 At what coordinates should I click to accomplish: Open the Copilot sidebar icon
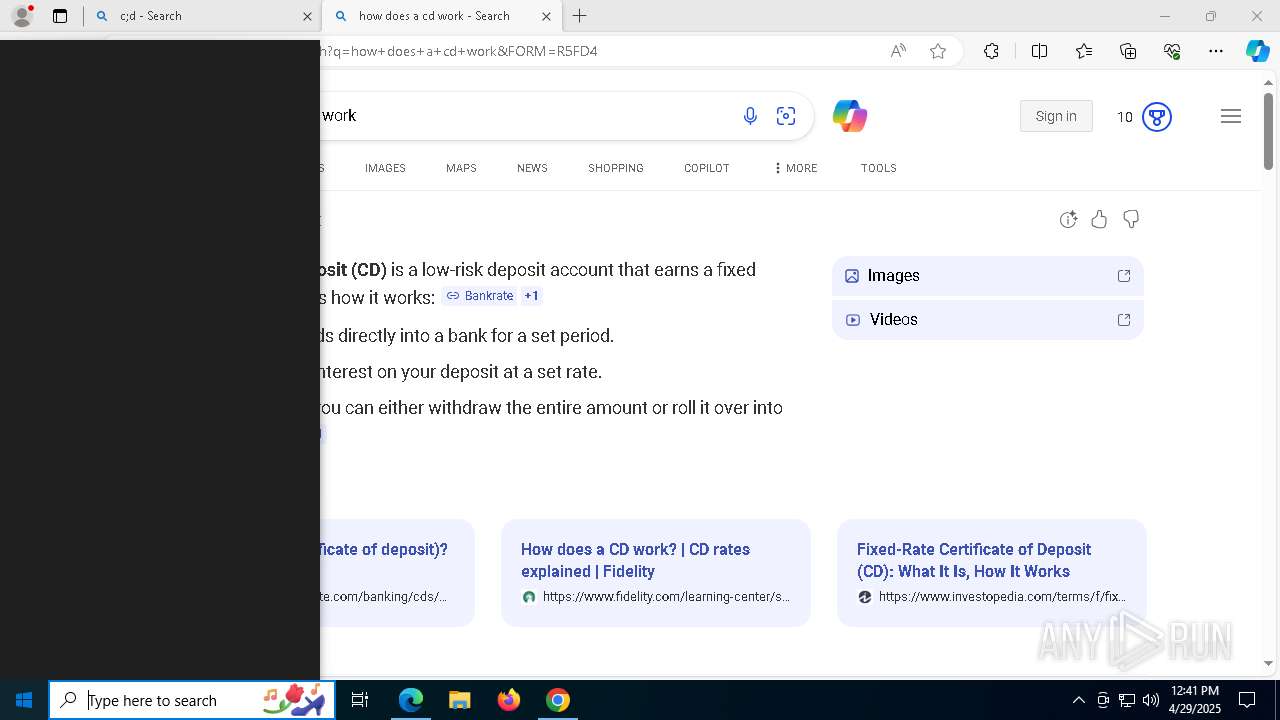point(1257,51)
